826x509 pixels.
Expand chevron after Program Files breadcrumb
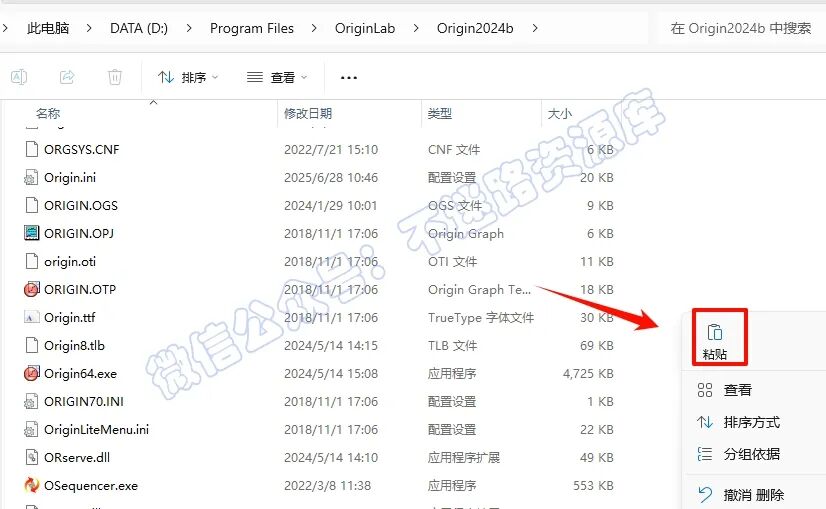pos(314,28)
